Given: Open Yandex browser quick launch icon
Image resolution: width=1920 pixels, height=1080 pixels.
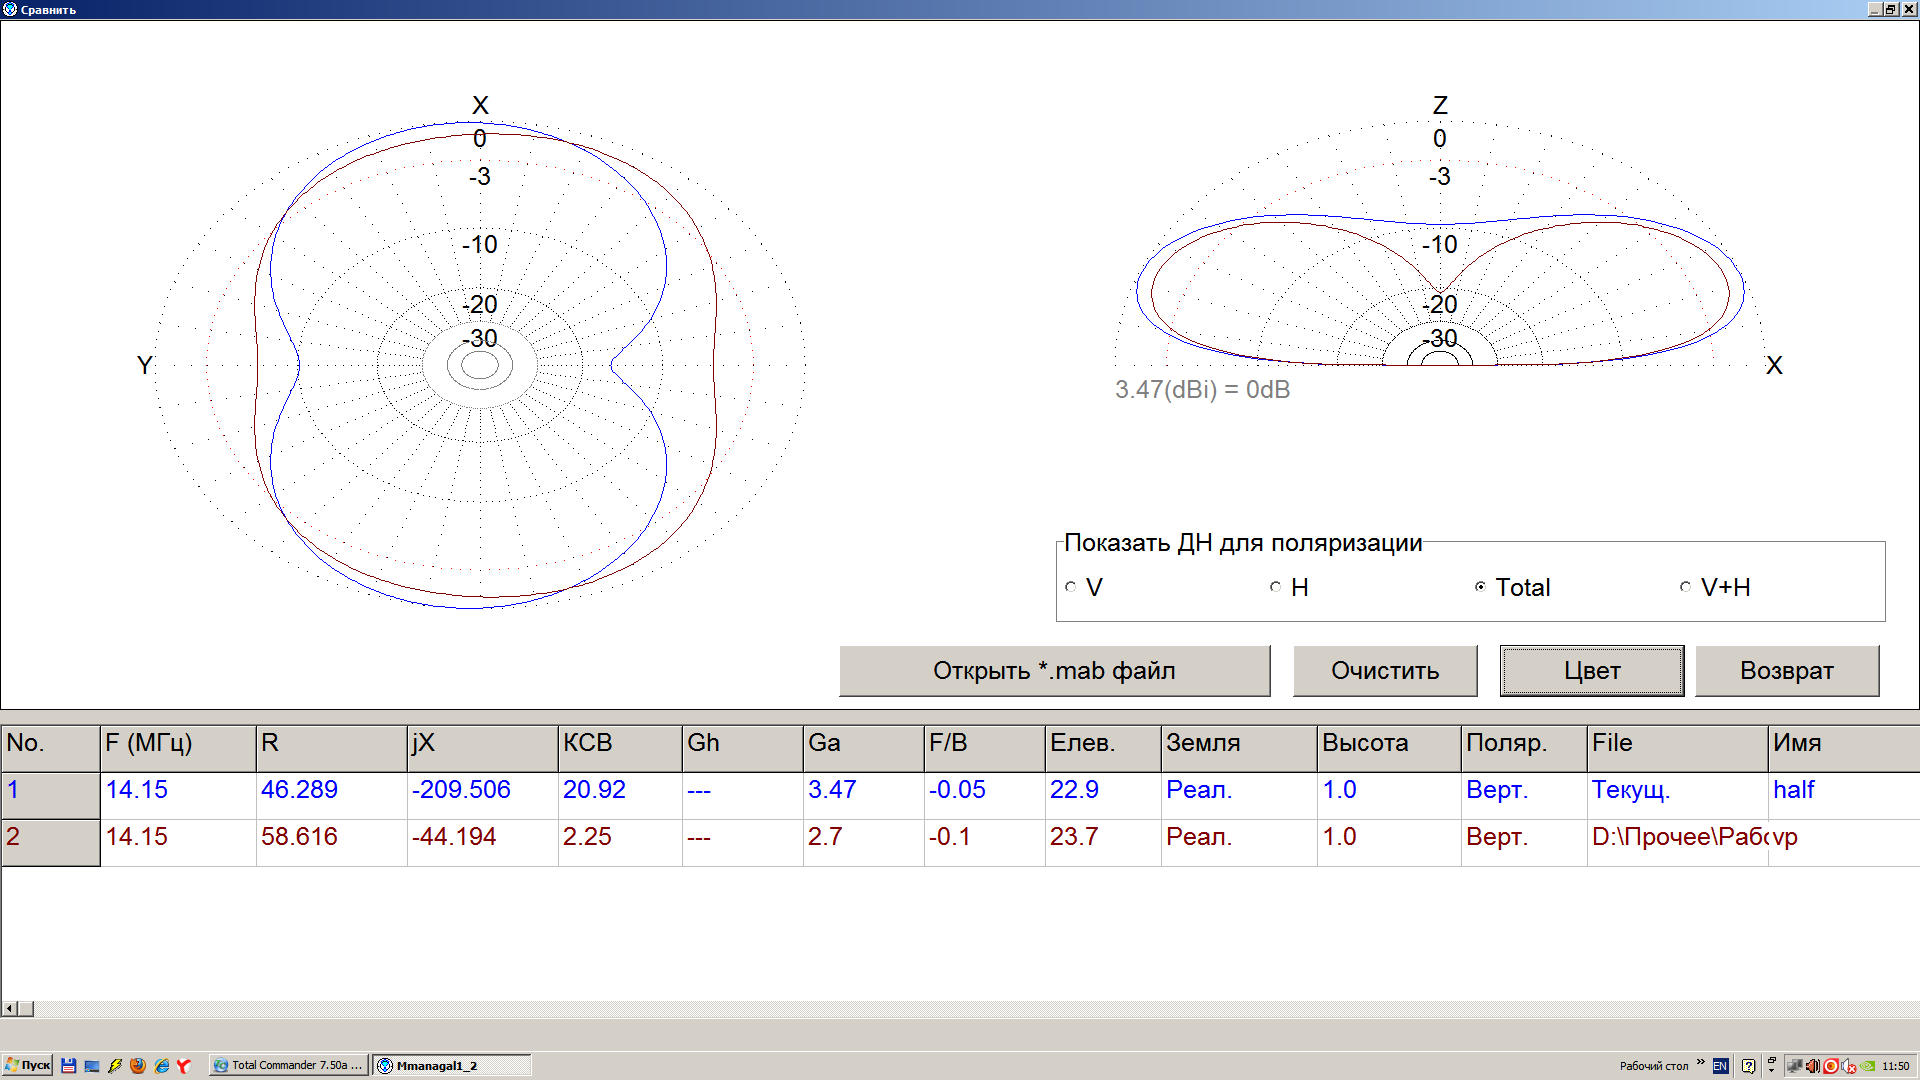Looking at the screenshot, I should click(x=184, y=1066).
